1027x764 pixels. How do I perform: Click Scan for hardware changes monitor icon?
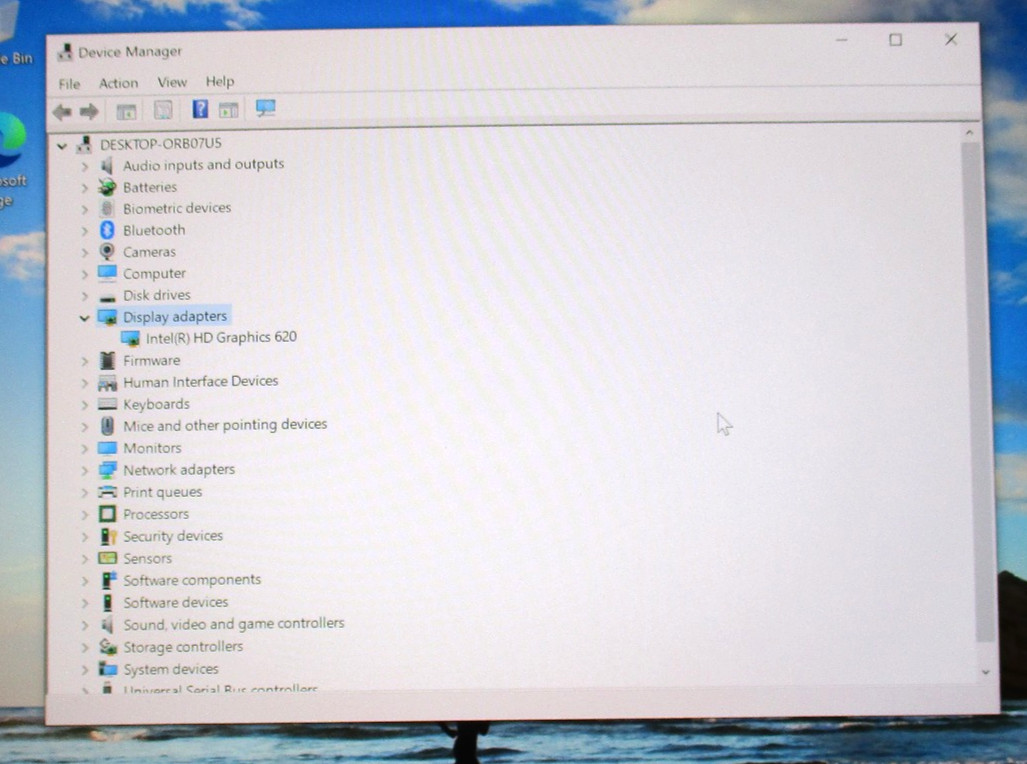tap(265, 108)
